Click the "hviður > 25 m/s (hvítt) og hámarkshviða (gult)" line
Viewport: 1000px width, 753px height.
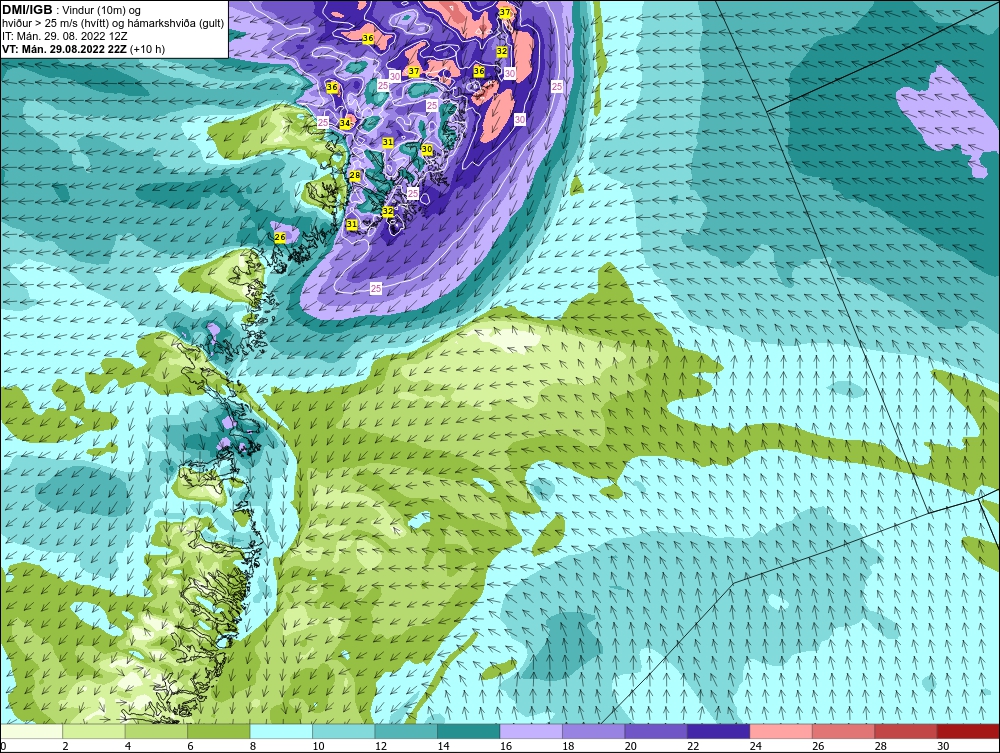(x=114, y=24)
